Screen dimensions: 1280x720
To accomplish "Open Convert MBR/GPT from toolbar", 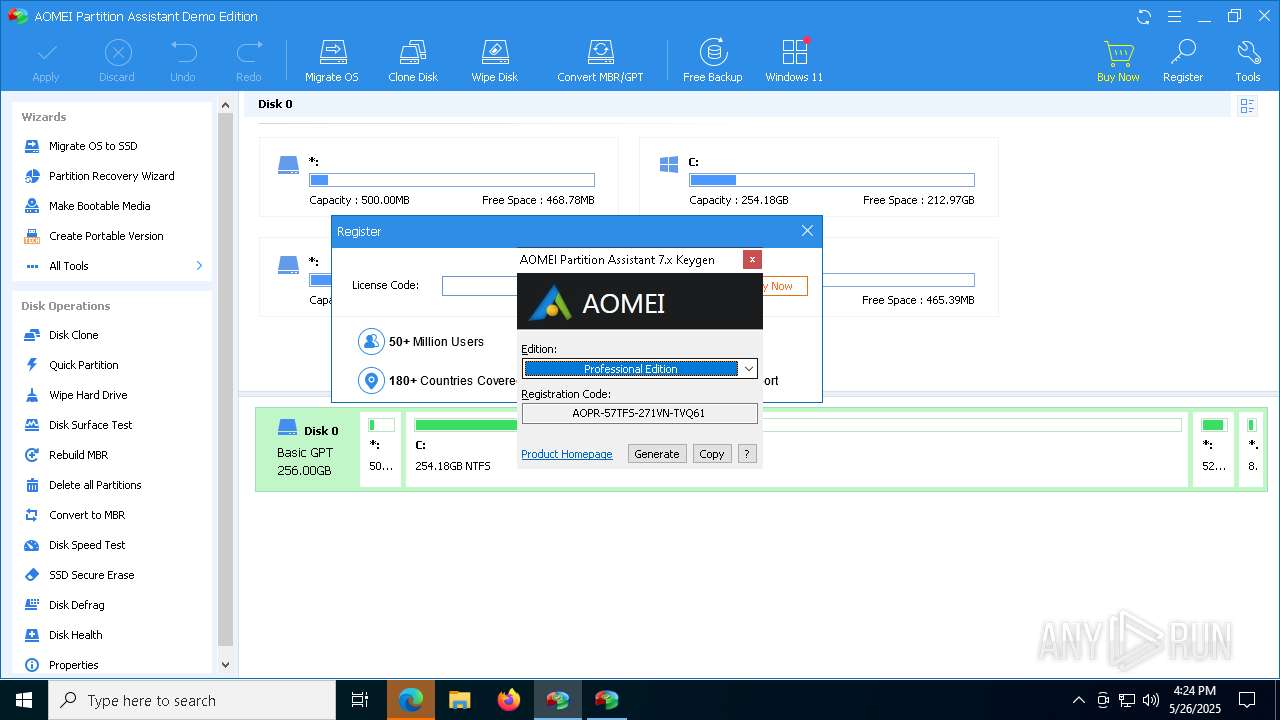I will [x=600, y=61].
